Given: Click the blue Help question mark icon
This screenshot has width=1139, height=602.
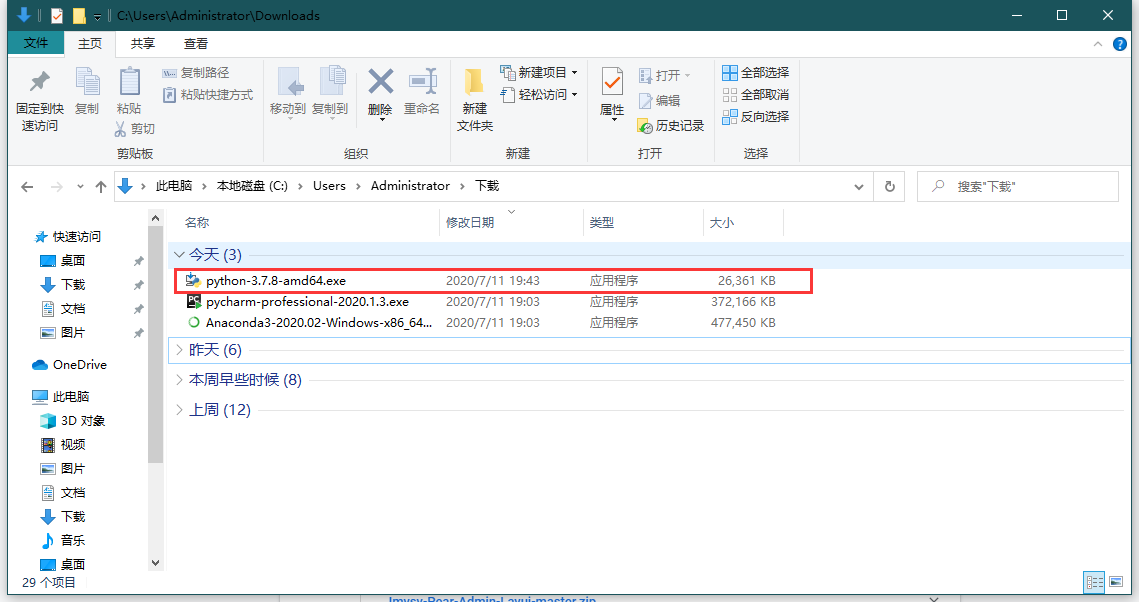Looking at the screenshot, I should click(1120, 44).
